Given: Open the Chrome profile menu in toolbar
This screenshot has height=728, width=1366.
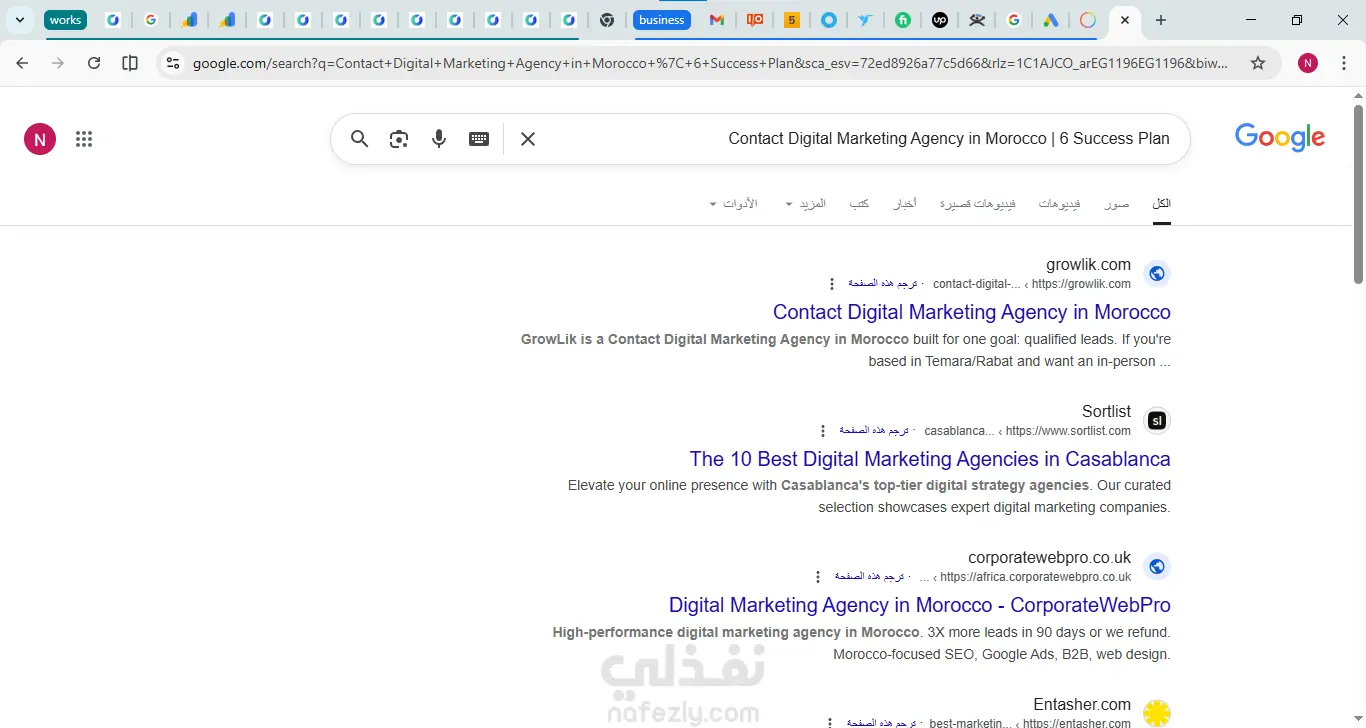Looking at the screenshot, I should 1308,63.
